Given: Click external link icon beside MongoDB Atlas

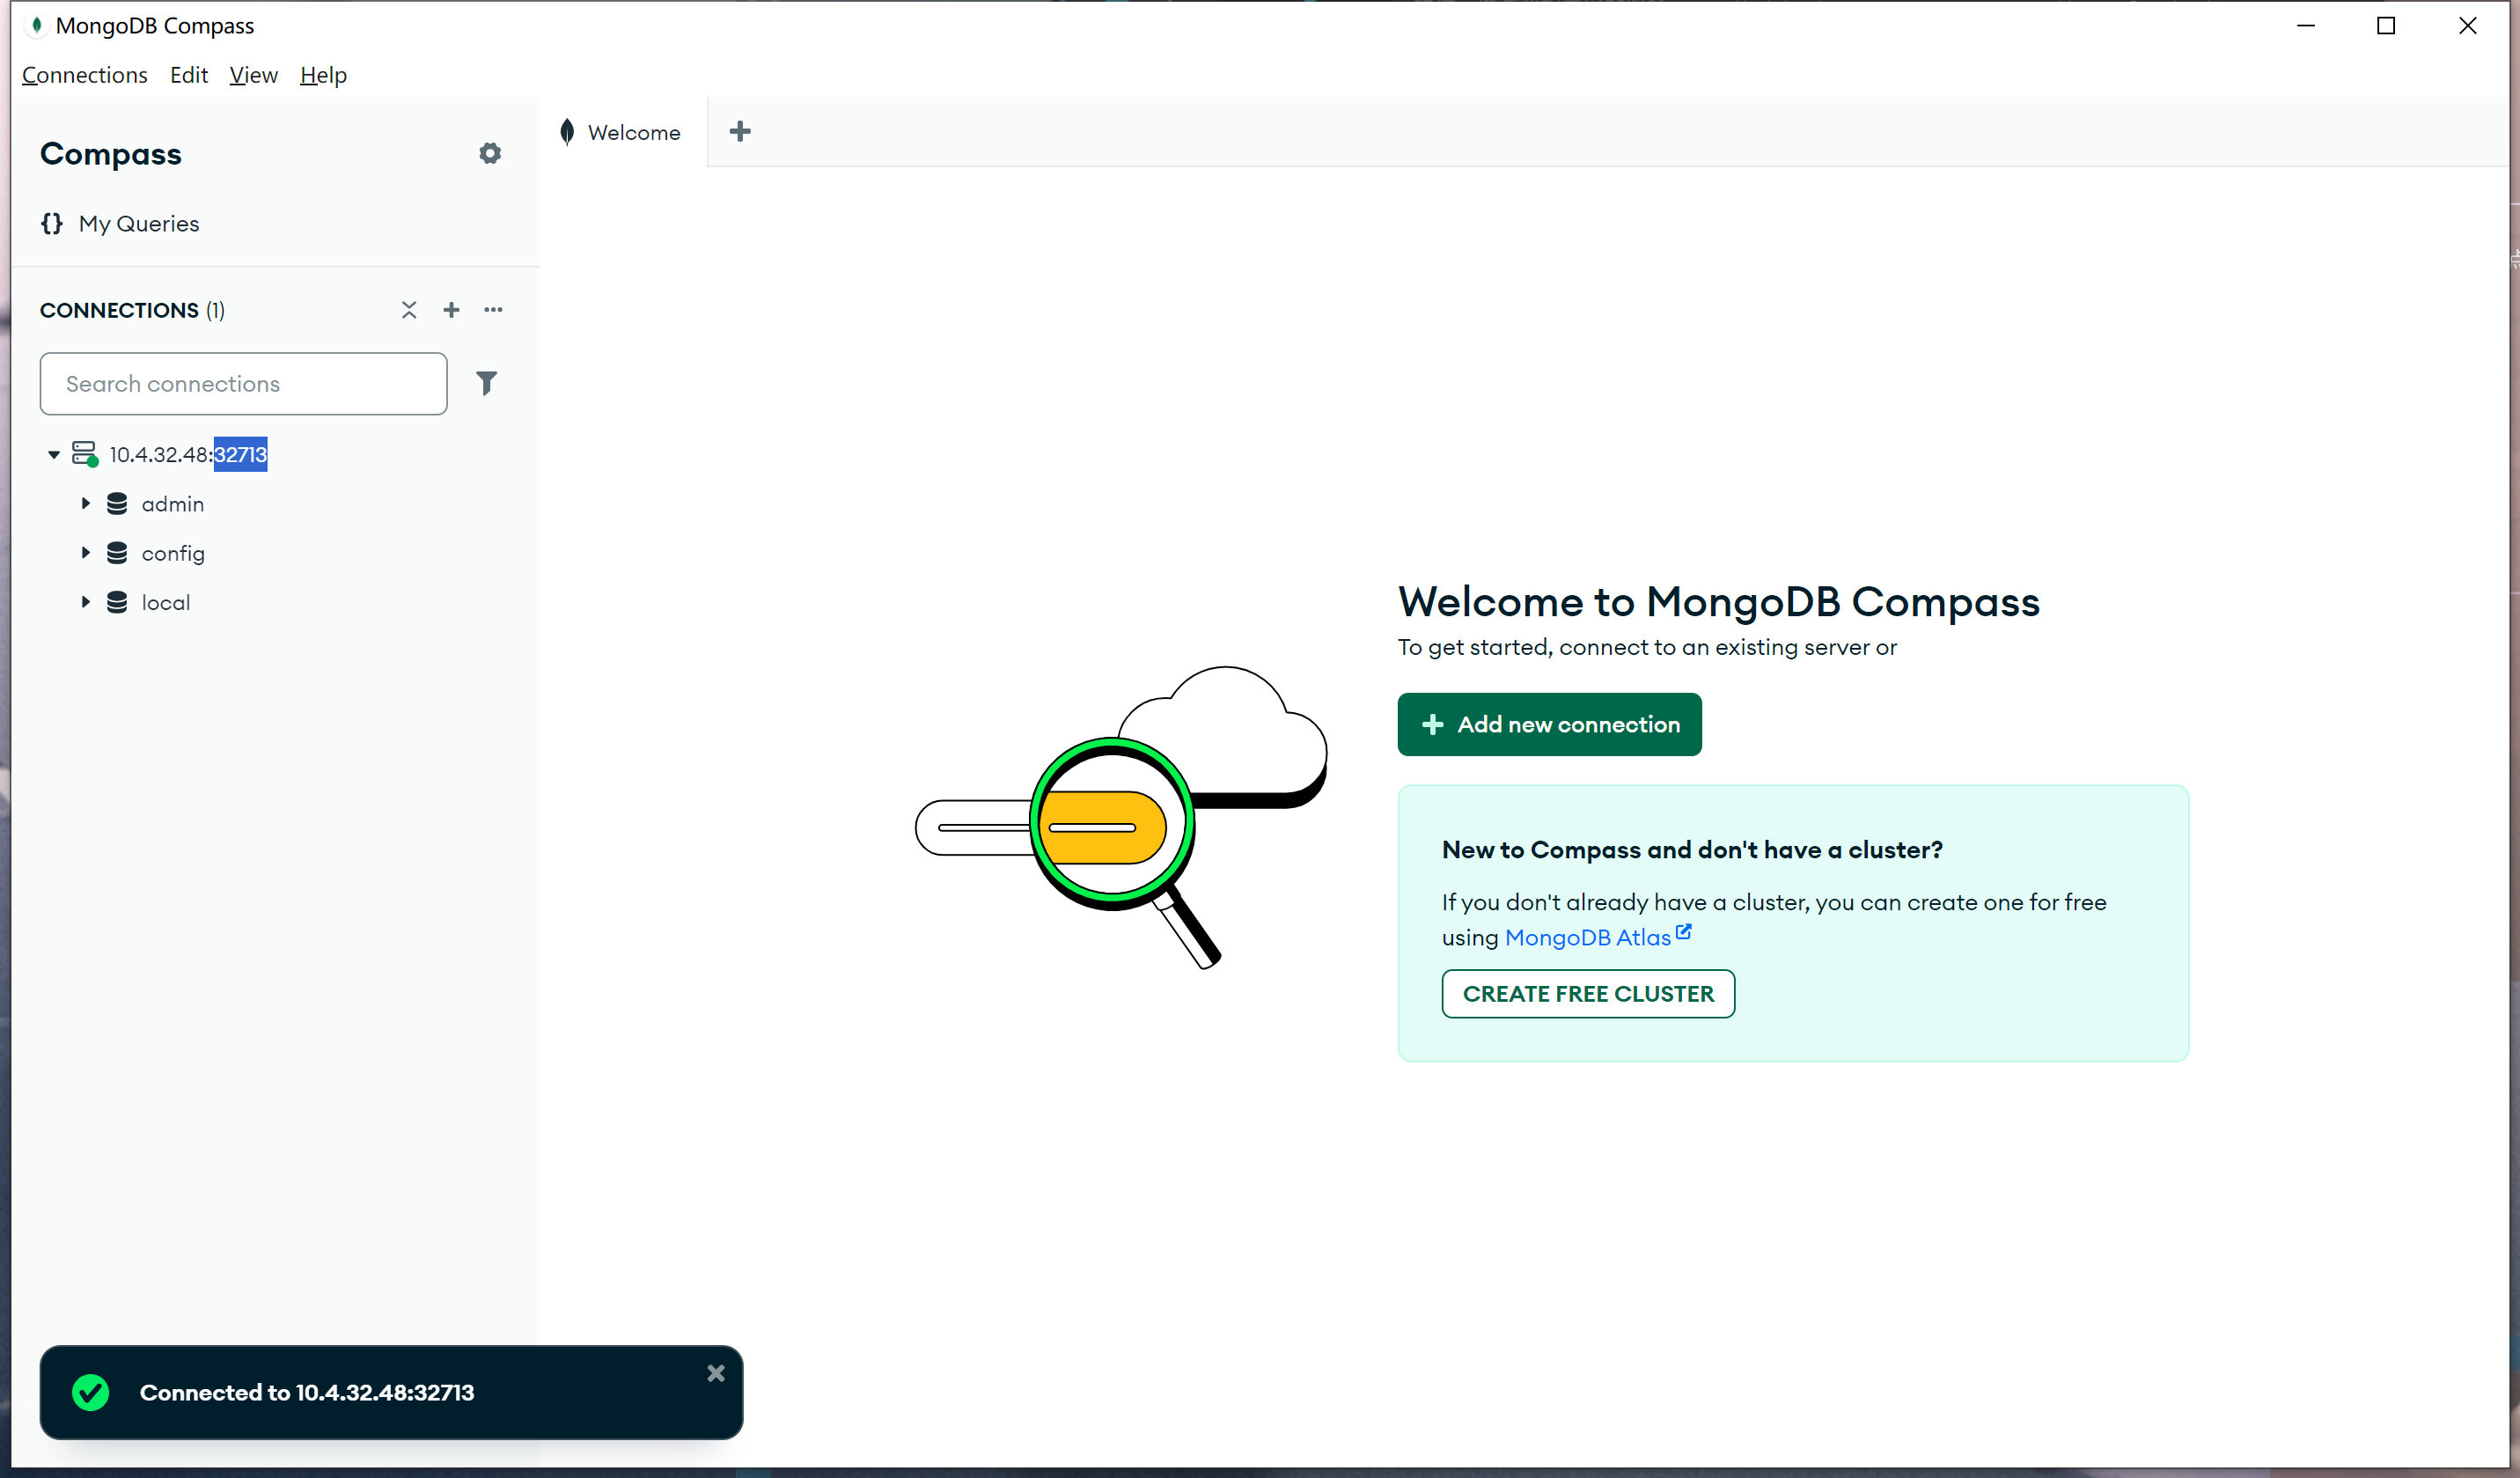Looking at the screenshot, I should click(x=1684, y=931).
